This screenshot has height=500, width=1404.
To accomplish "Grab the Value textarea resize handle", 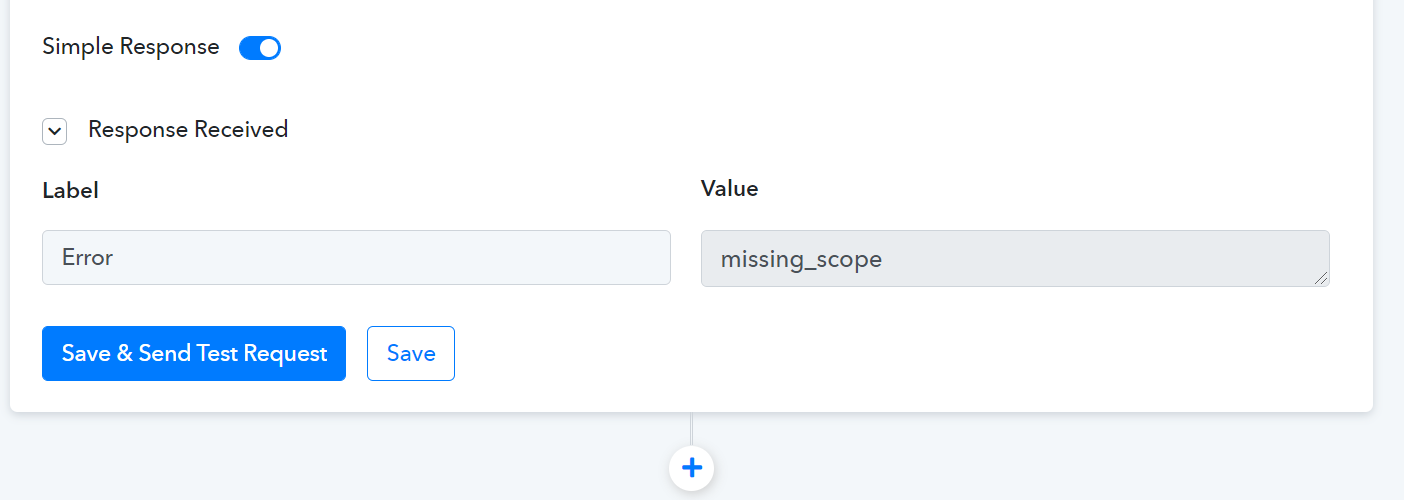I will (x=1322, y=279).
